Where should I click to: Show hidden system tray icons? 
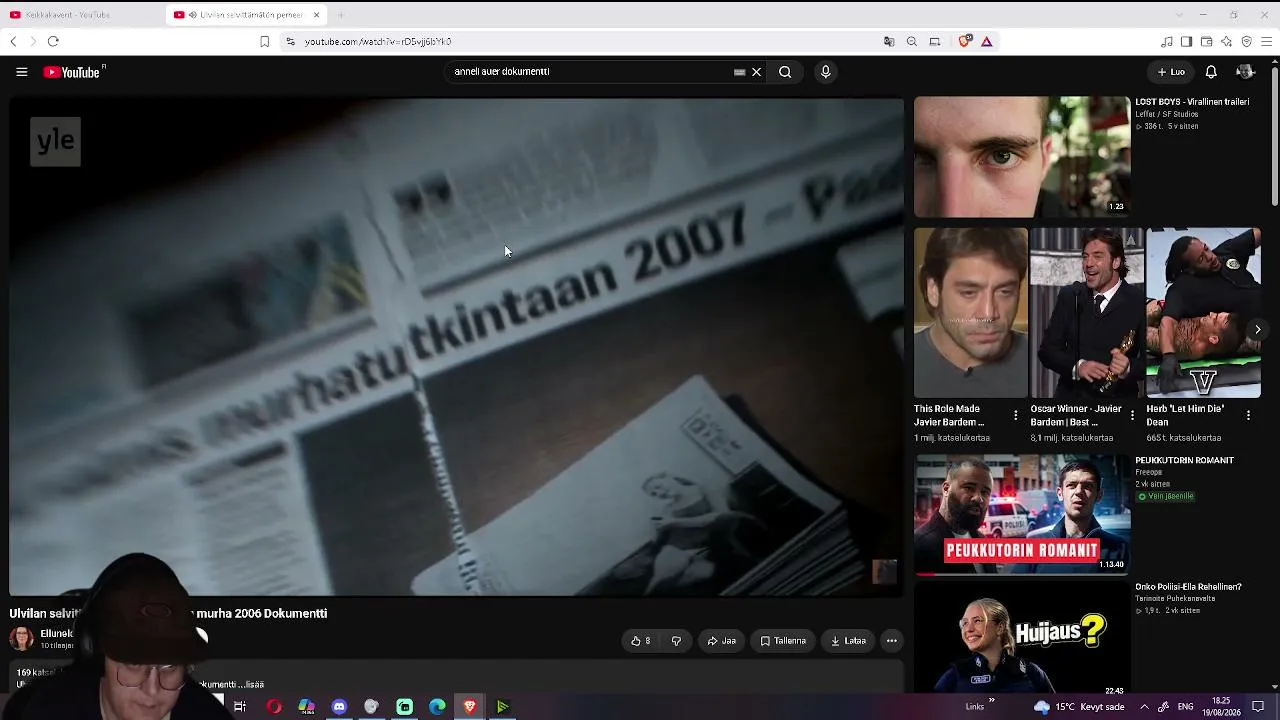(1144, 707)
